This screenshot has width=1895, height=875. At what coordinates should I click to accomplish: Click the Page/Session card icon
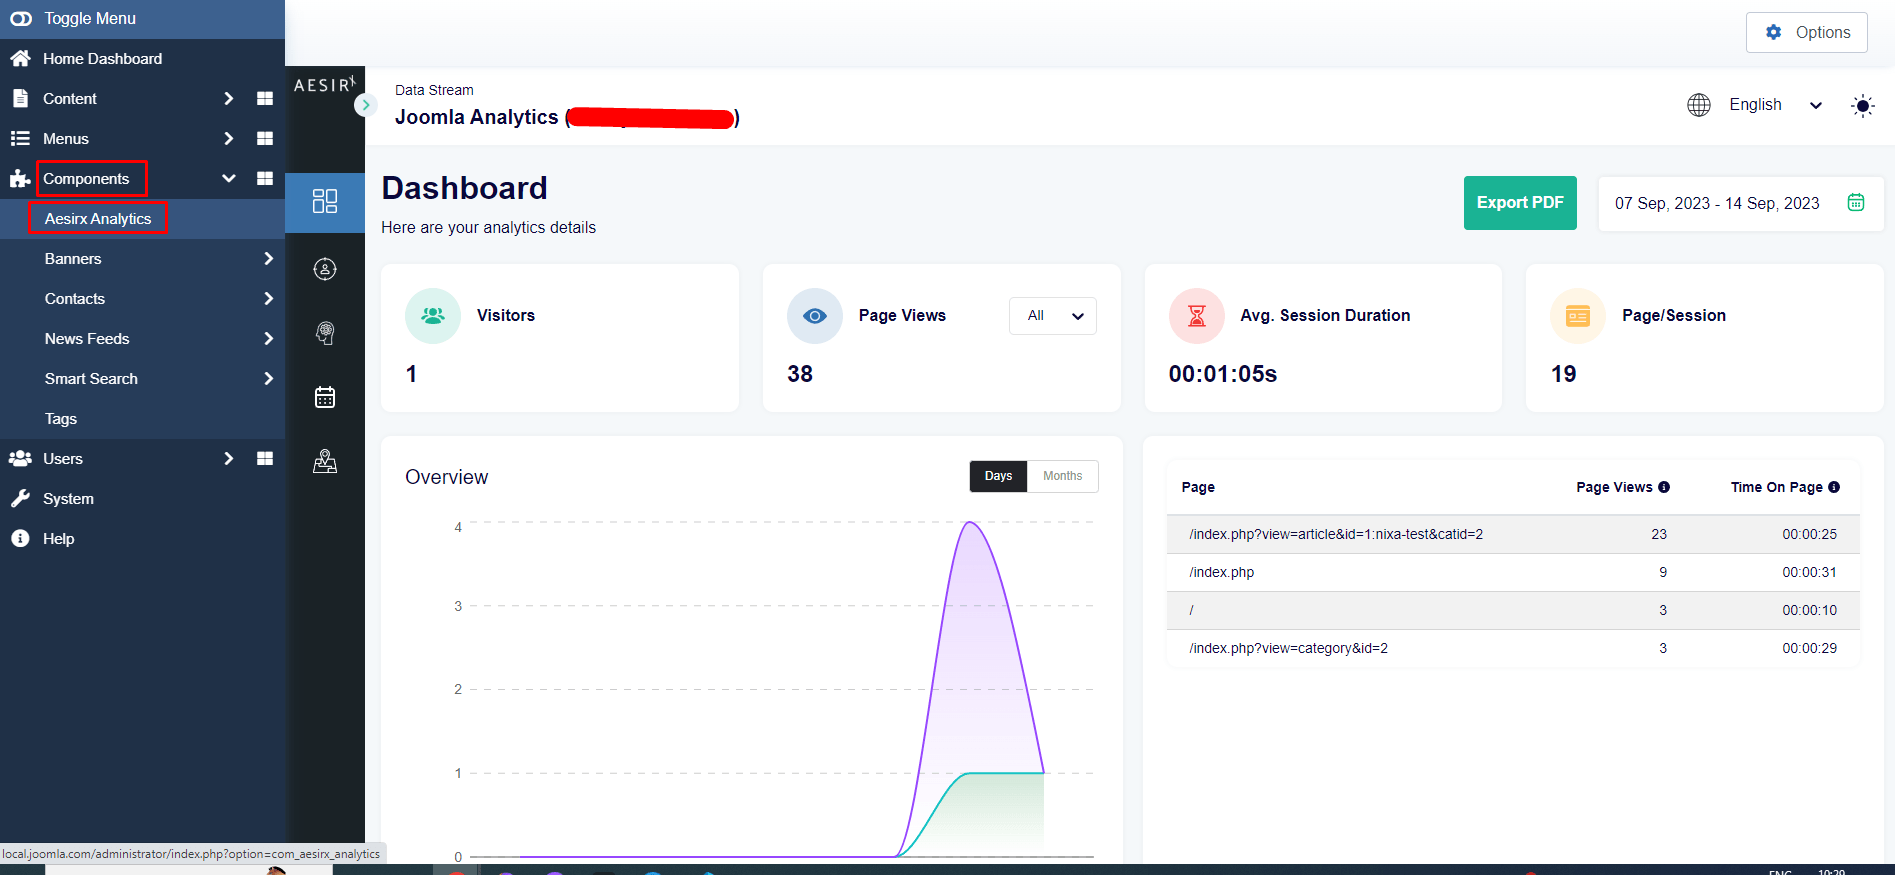[x=1578, y=316]
